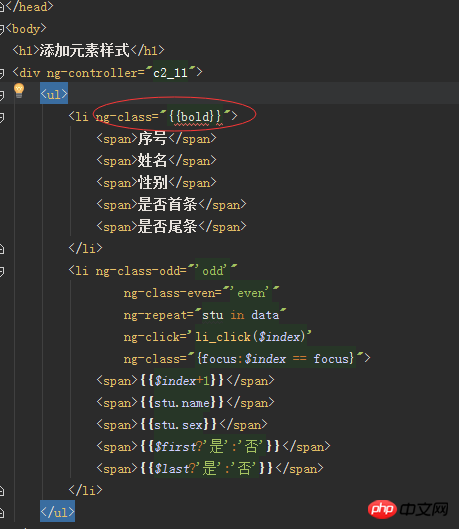
Task: Collapse the ul block fold marker
Action: [2, 95]
